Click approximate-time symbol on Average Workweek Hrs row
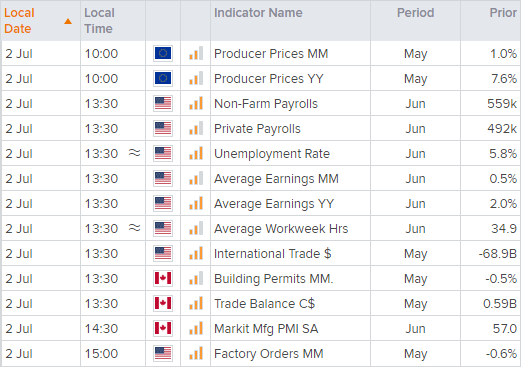Viewport: 521px width, 367px height. 135,228
